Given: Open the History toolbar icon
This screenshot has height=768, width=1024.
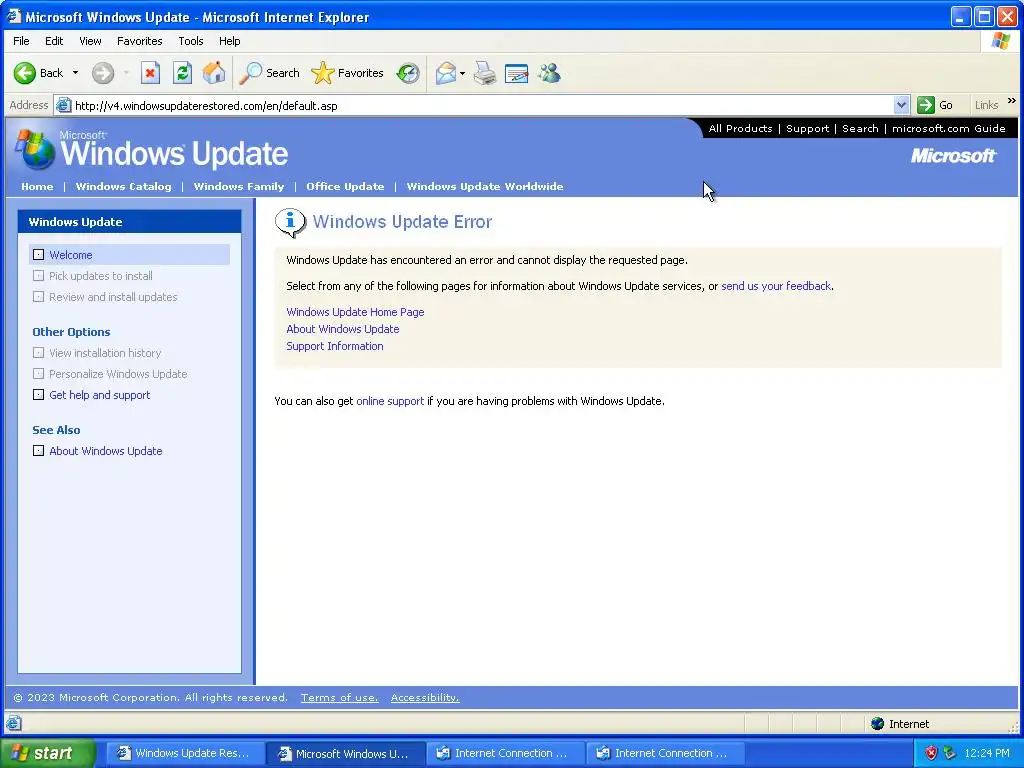Looking at the screenshot, I should (408, 73).
